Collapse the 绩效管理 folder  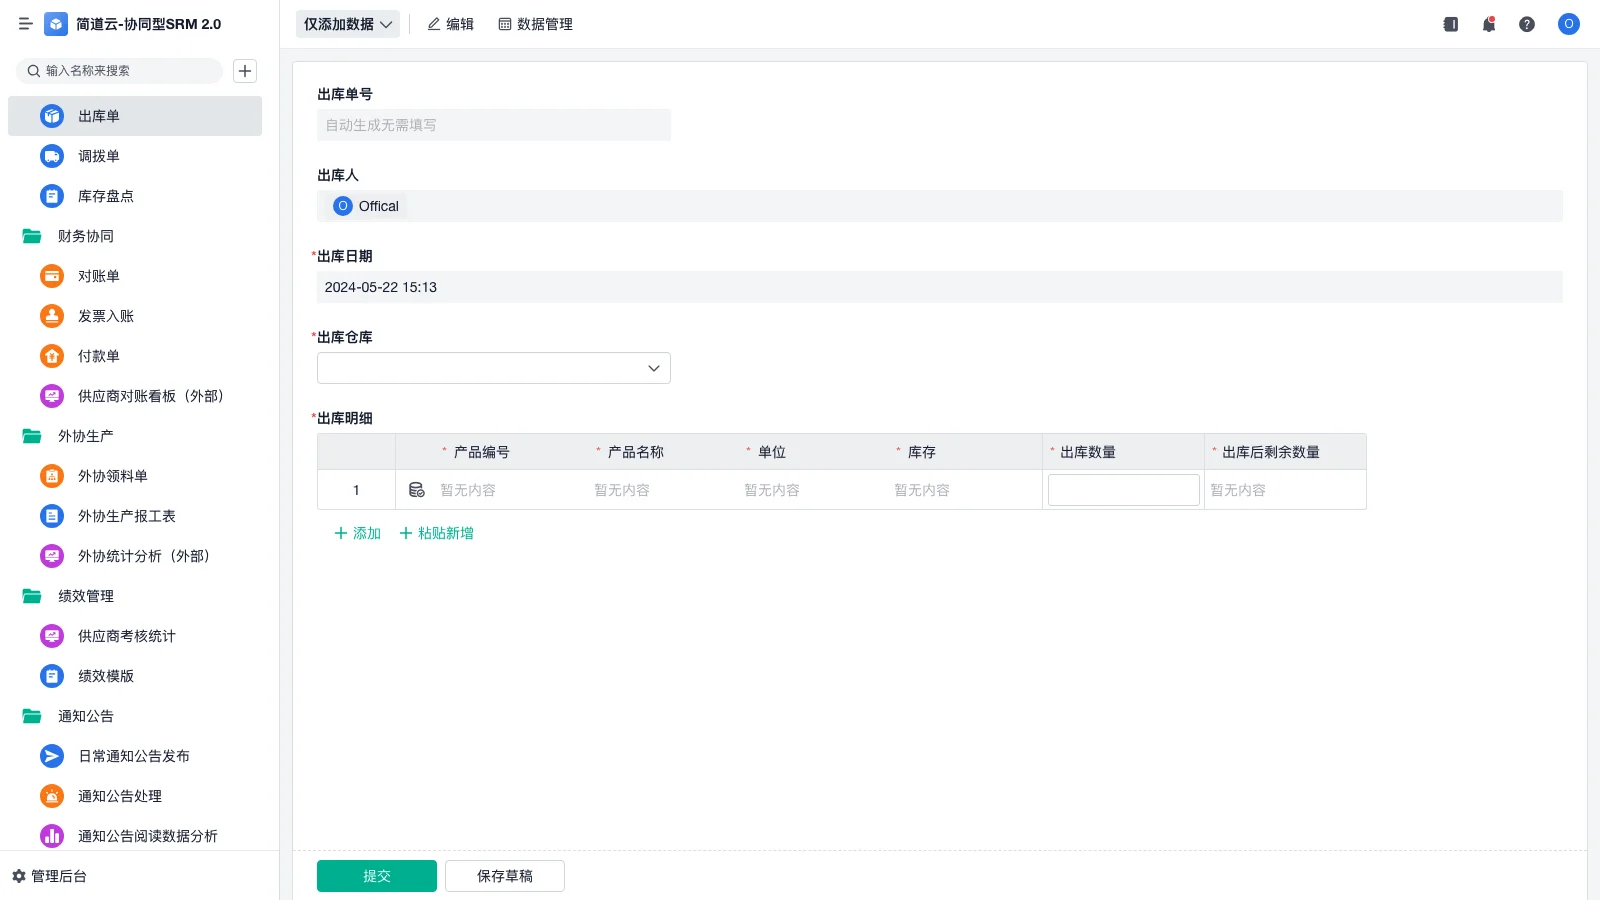[32, 596]
